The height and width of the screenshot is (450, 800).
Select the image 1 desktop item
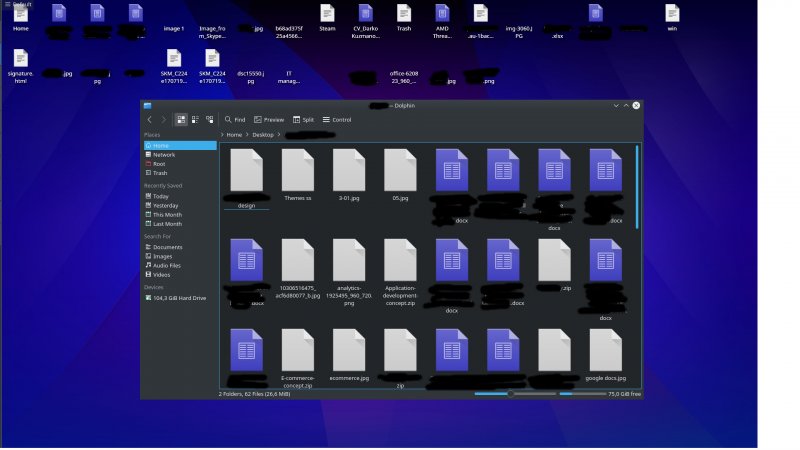click(x=174, y=29)
